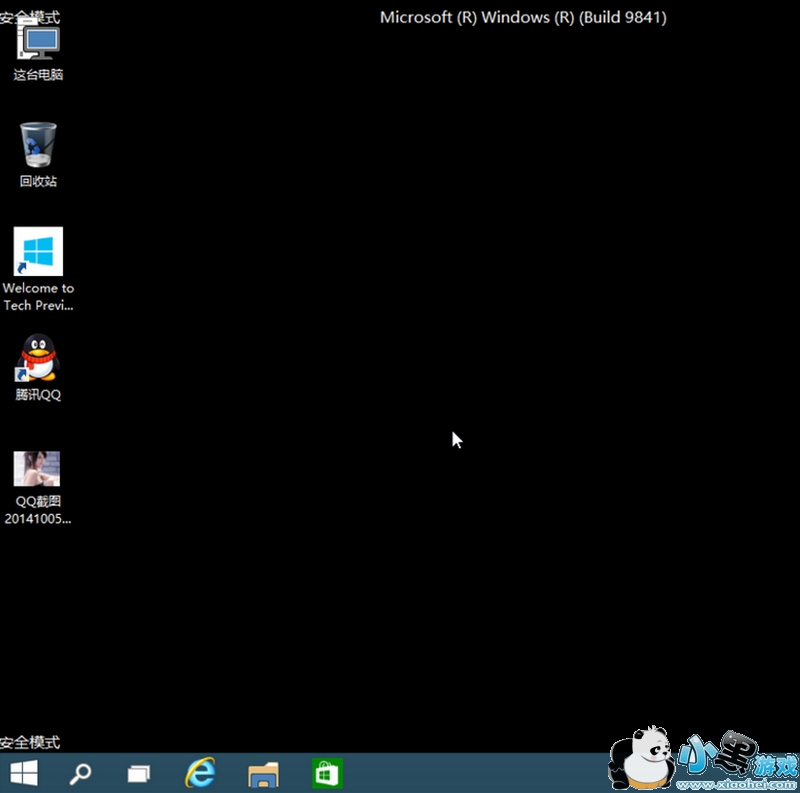Click the 安全模式 text above the taskbar
The height and width of the screenshot is (793, 800).
[x=30, y=742]
